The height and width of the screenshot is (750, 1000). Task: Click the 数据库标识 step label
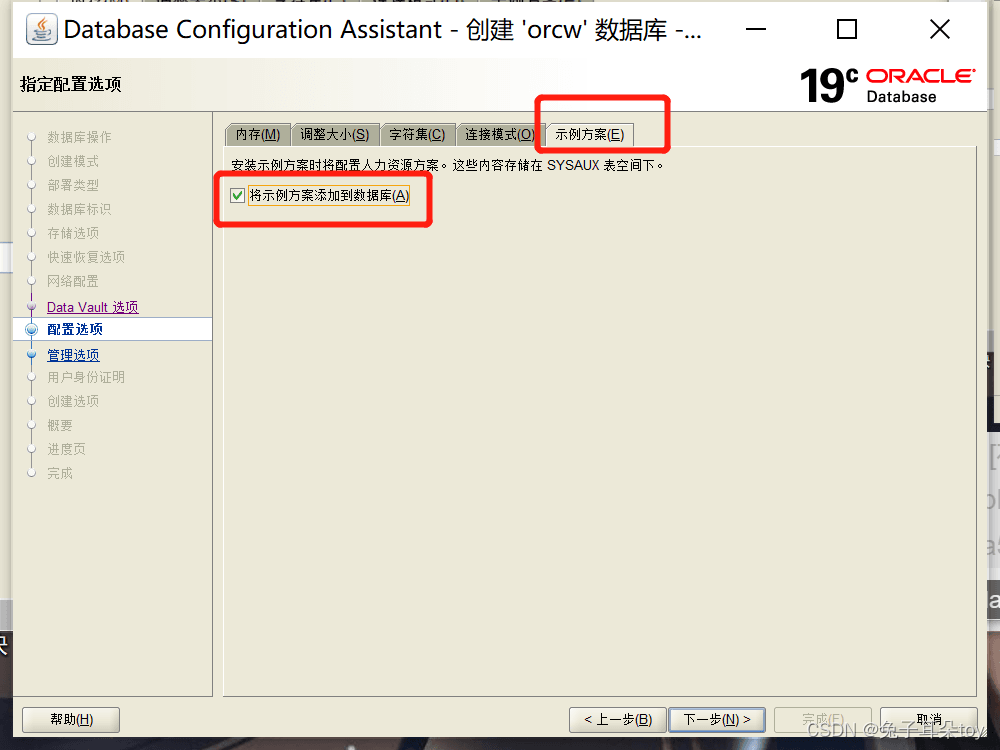79,209
